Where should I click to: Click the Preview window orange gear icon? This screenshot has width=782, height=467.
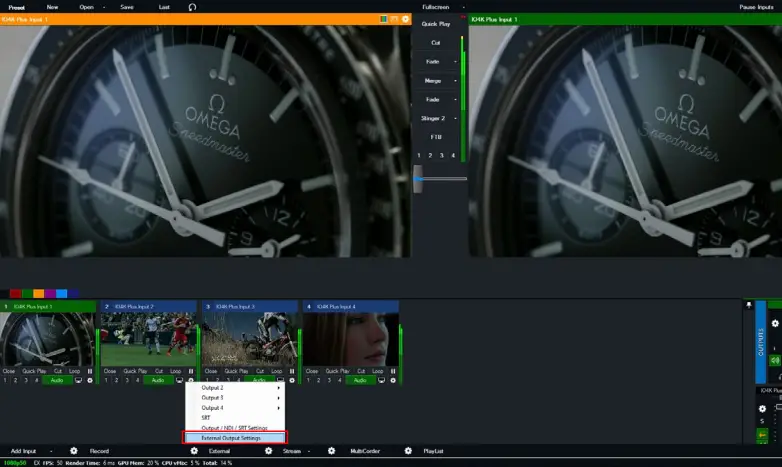[x=405, y=19]
